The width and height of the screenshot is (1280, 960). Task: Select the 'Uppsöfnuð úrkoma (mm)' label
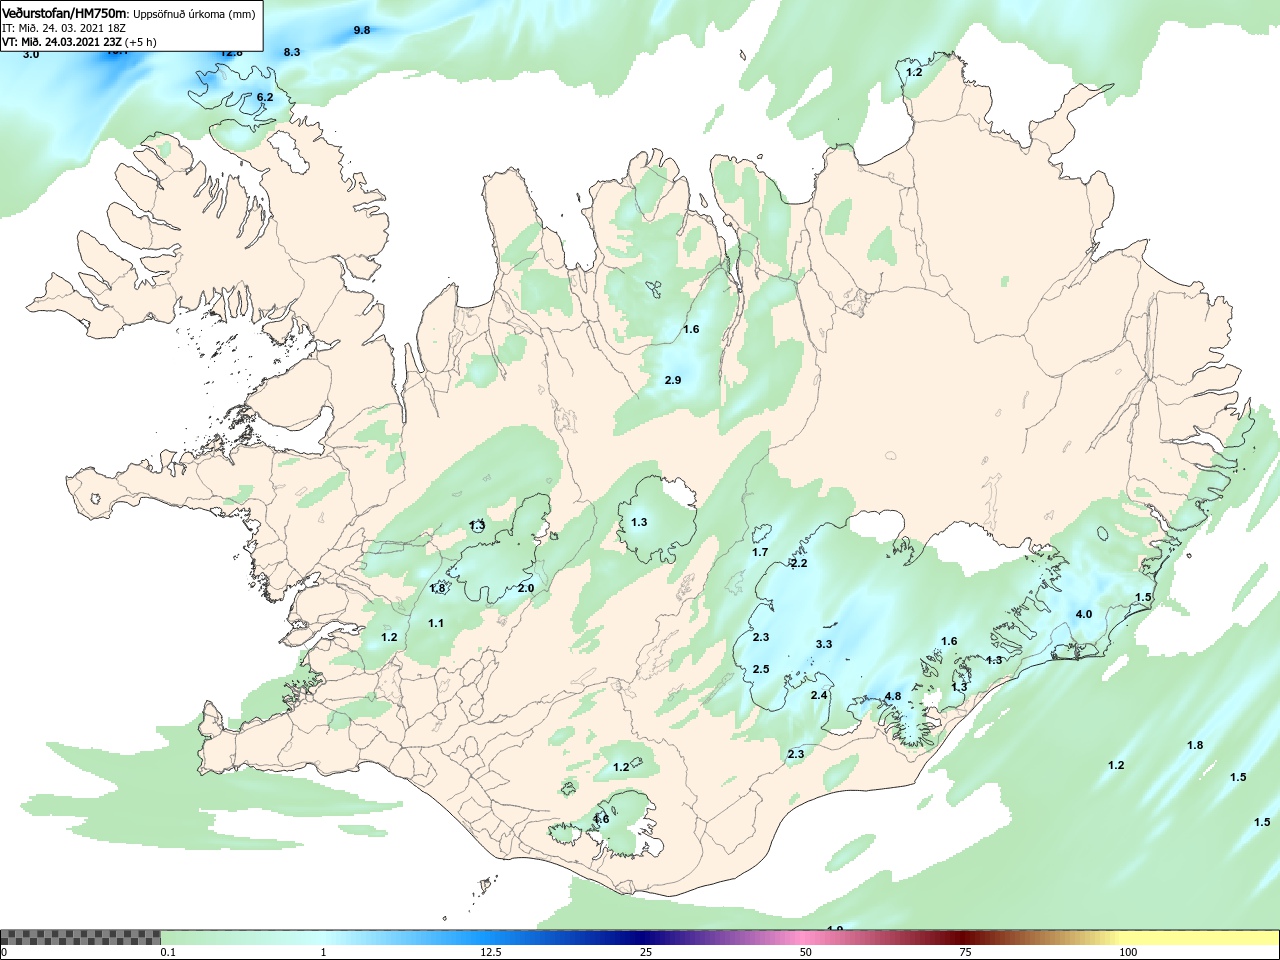(194, 14)
